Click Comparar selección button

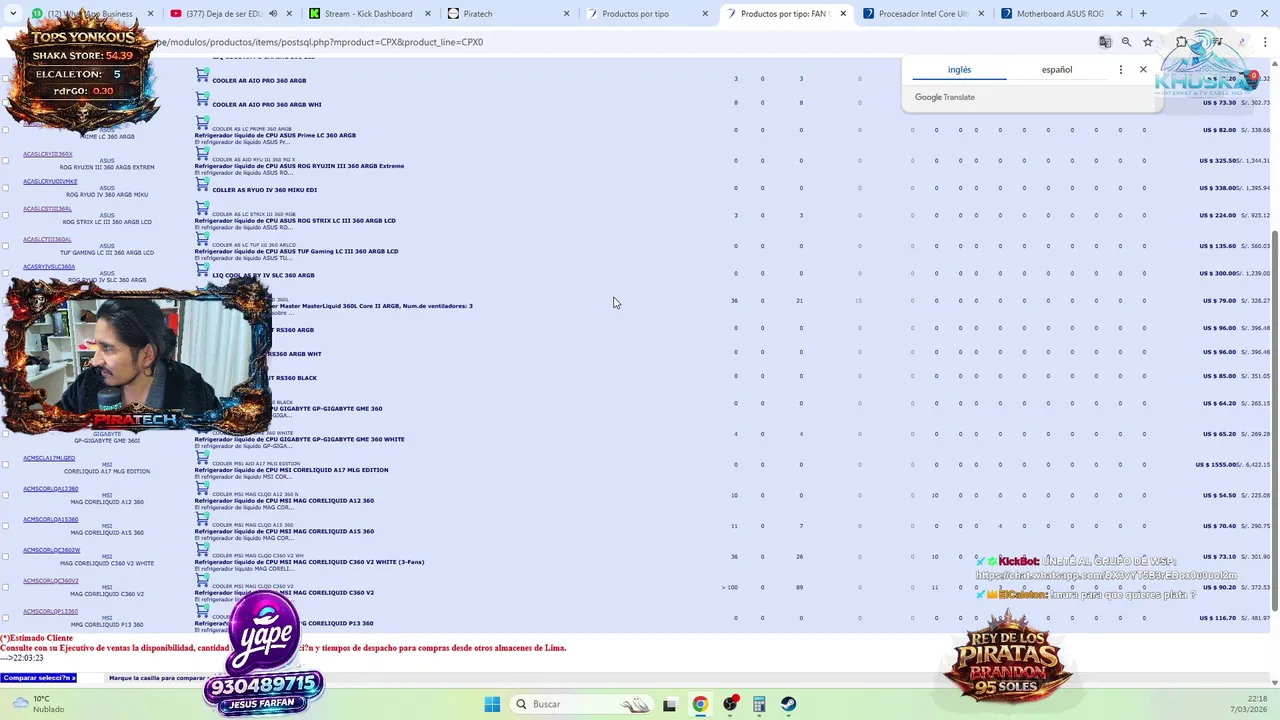click(x=39, y=678)
